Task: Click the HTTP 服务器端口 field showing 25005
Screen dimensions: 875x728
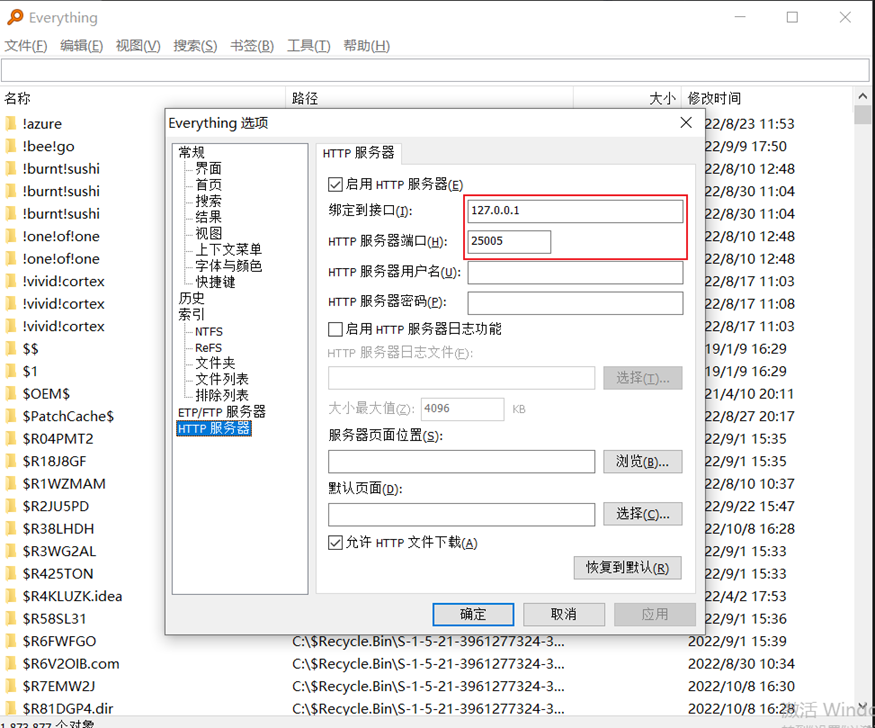Action: pyautogui.click(x=509, y=242)
